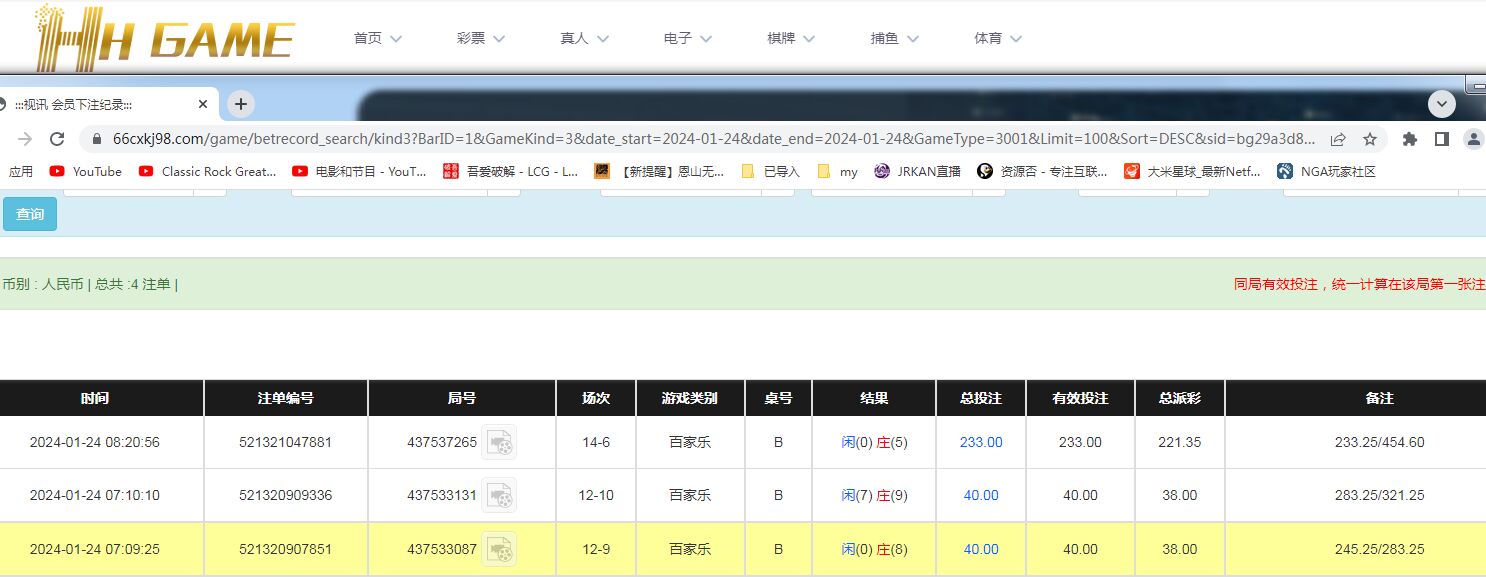Click the video replay icon for round 437533087

499,549
